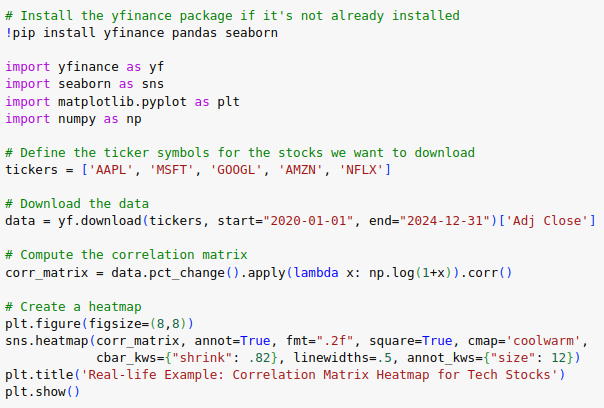Click the 'NFLX' ticker string

point(361,170)
